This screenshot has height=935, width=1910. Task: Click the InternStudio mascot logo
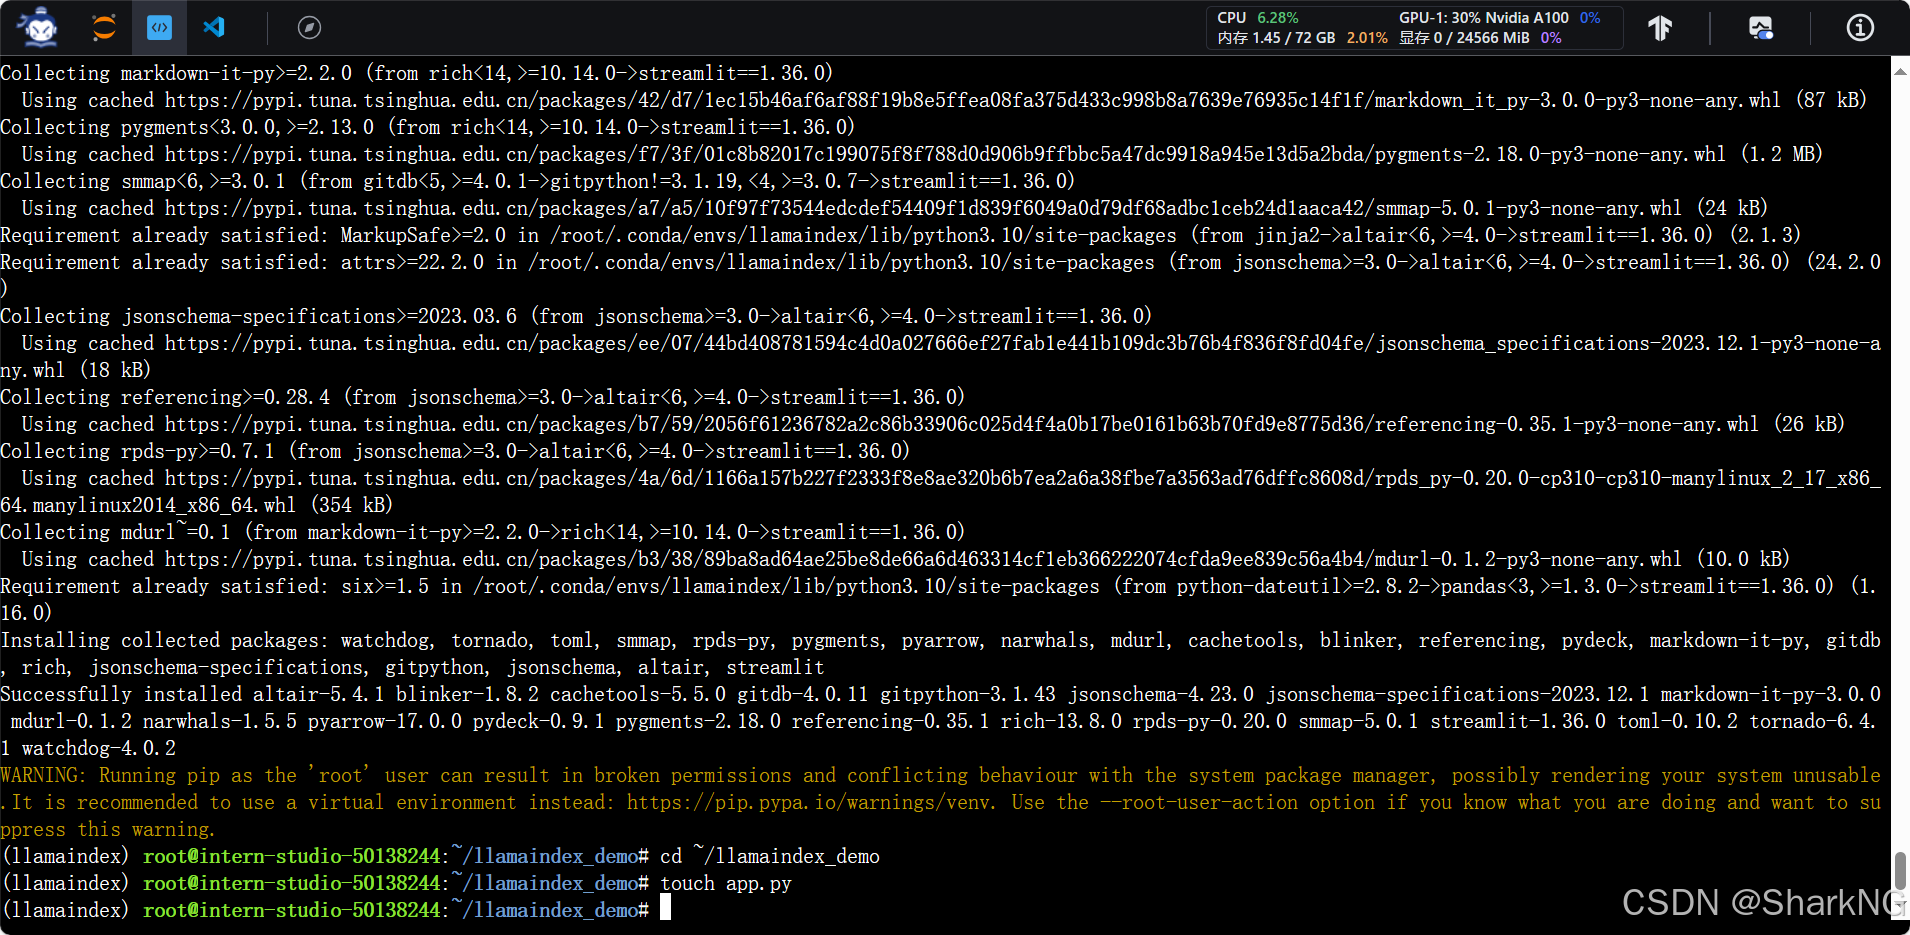35,27
